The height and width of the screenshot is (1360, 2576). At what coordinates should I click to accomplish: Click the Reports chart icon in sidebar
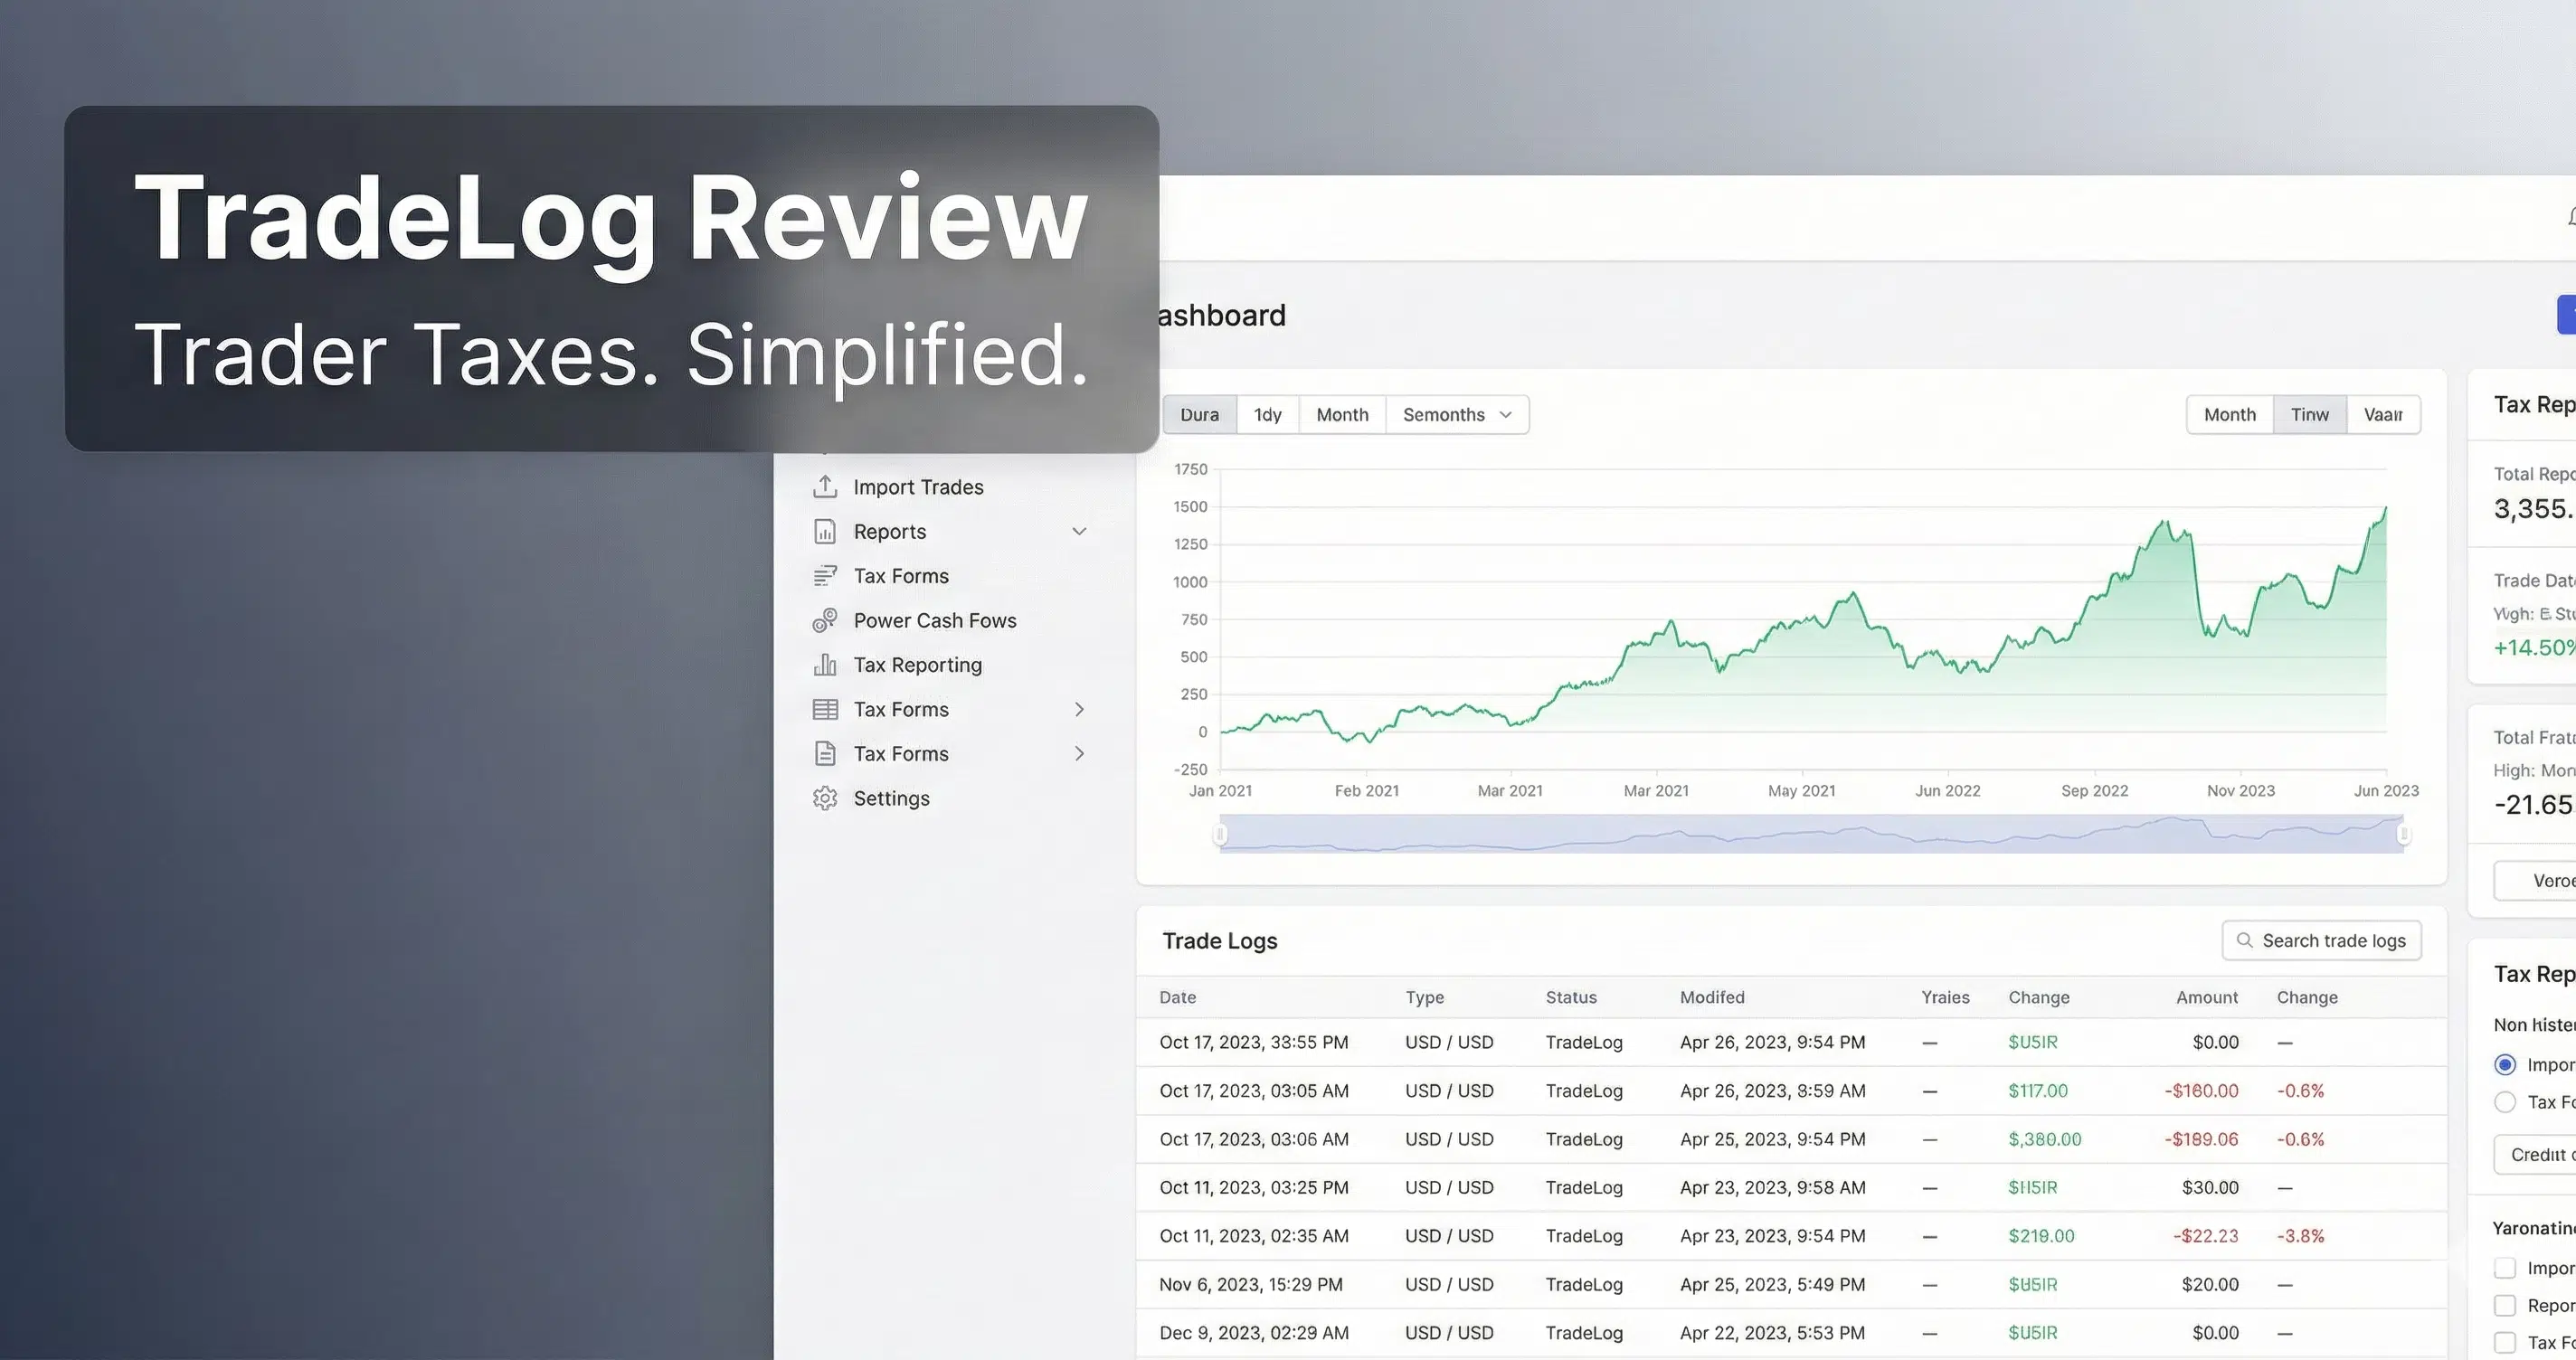click(x=824, y=531)
